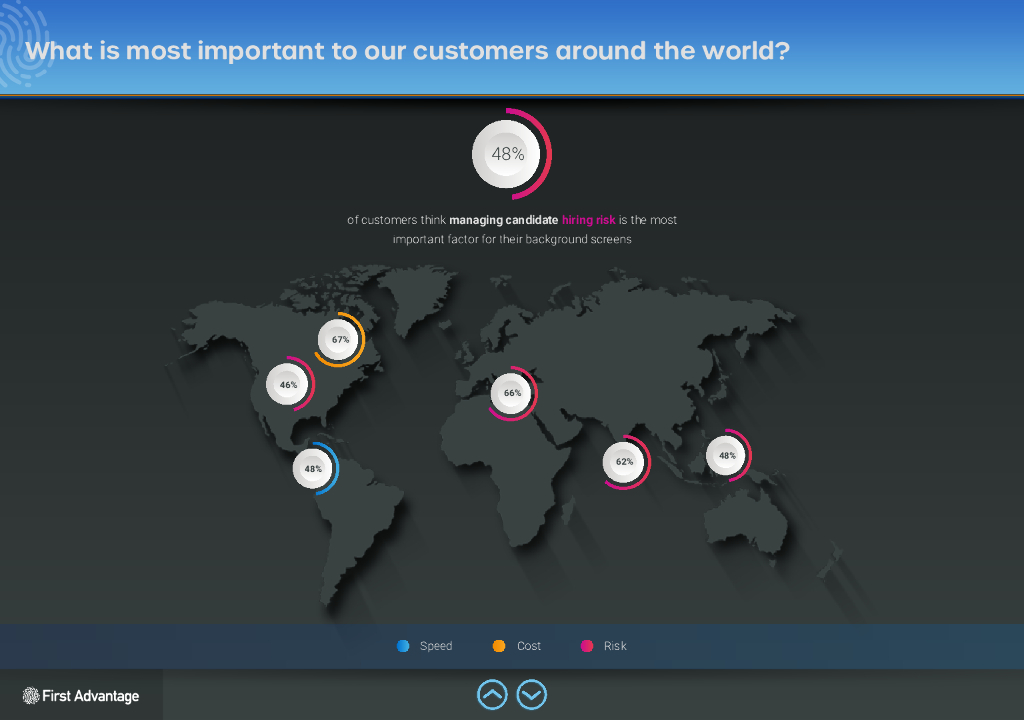
Task: Select the 67% Canada cost indicator
Action: point(340,339)
